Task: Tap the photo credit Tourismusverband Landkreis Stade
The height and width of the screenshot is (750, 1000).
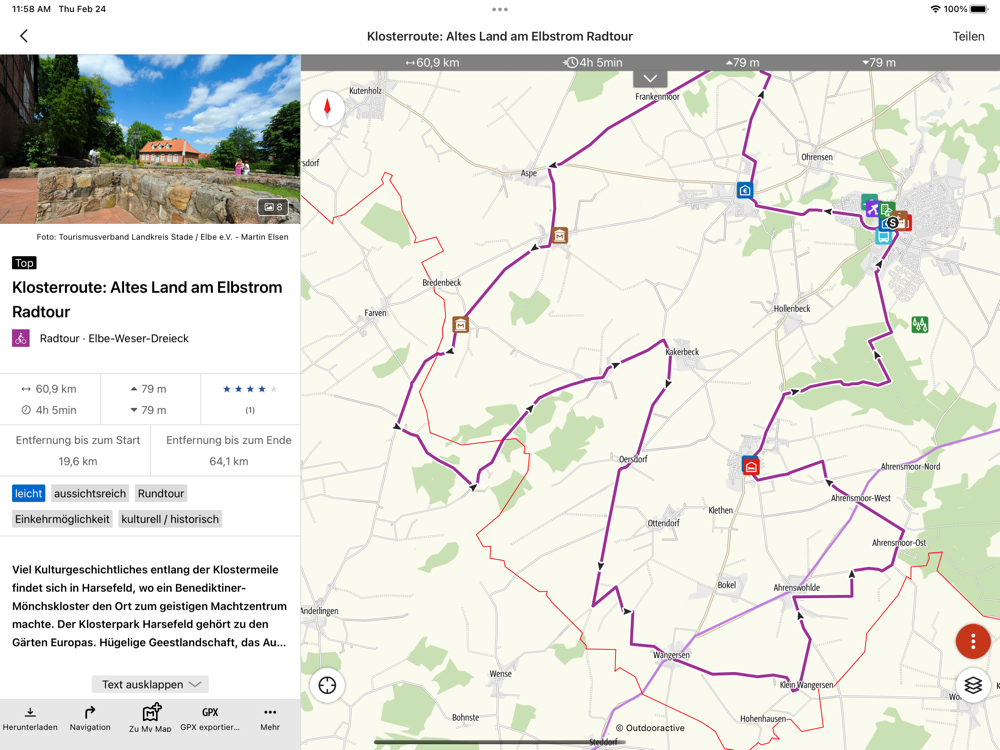Action: coord(162,237)
